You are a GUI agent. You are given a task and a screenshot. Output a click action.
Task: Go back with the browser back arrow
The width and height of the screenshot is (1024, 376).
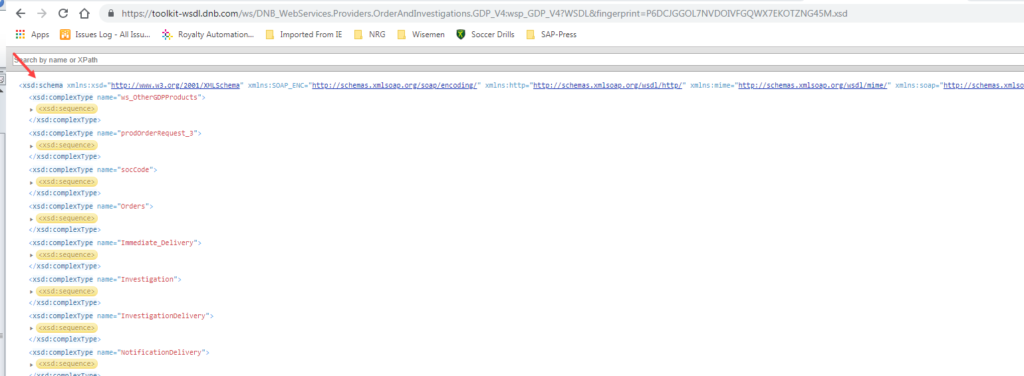[x=20, y=13]
